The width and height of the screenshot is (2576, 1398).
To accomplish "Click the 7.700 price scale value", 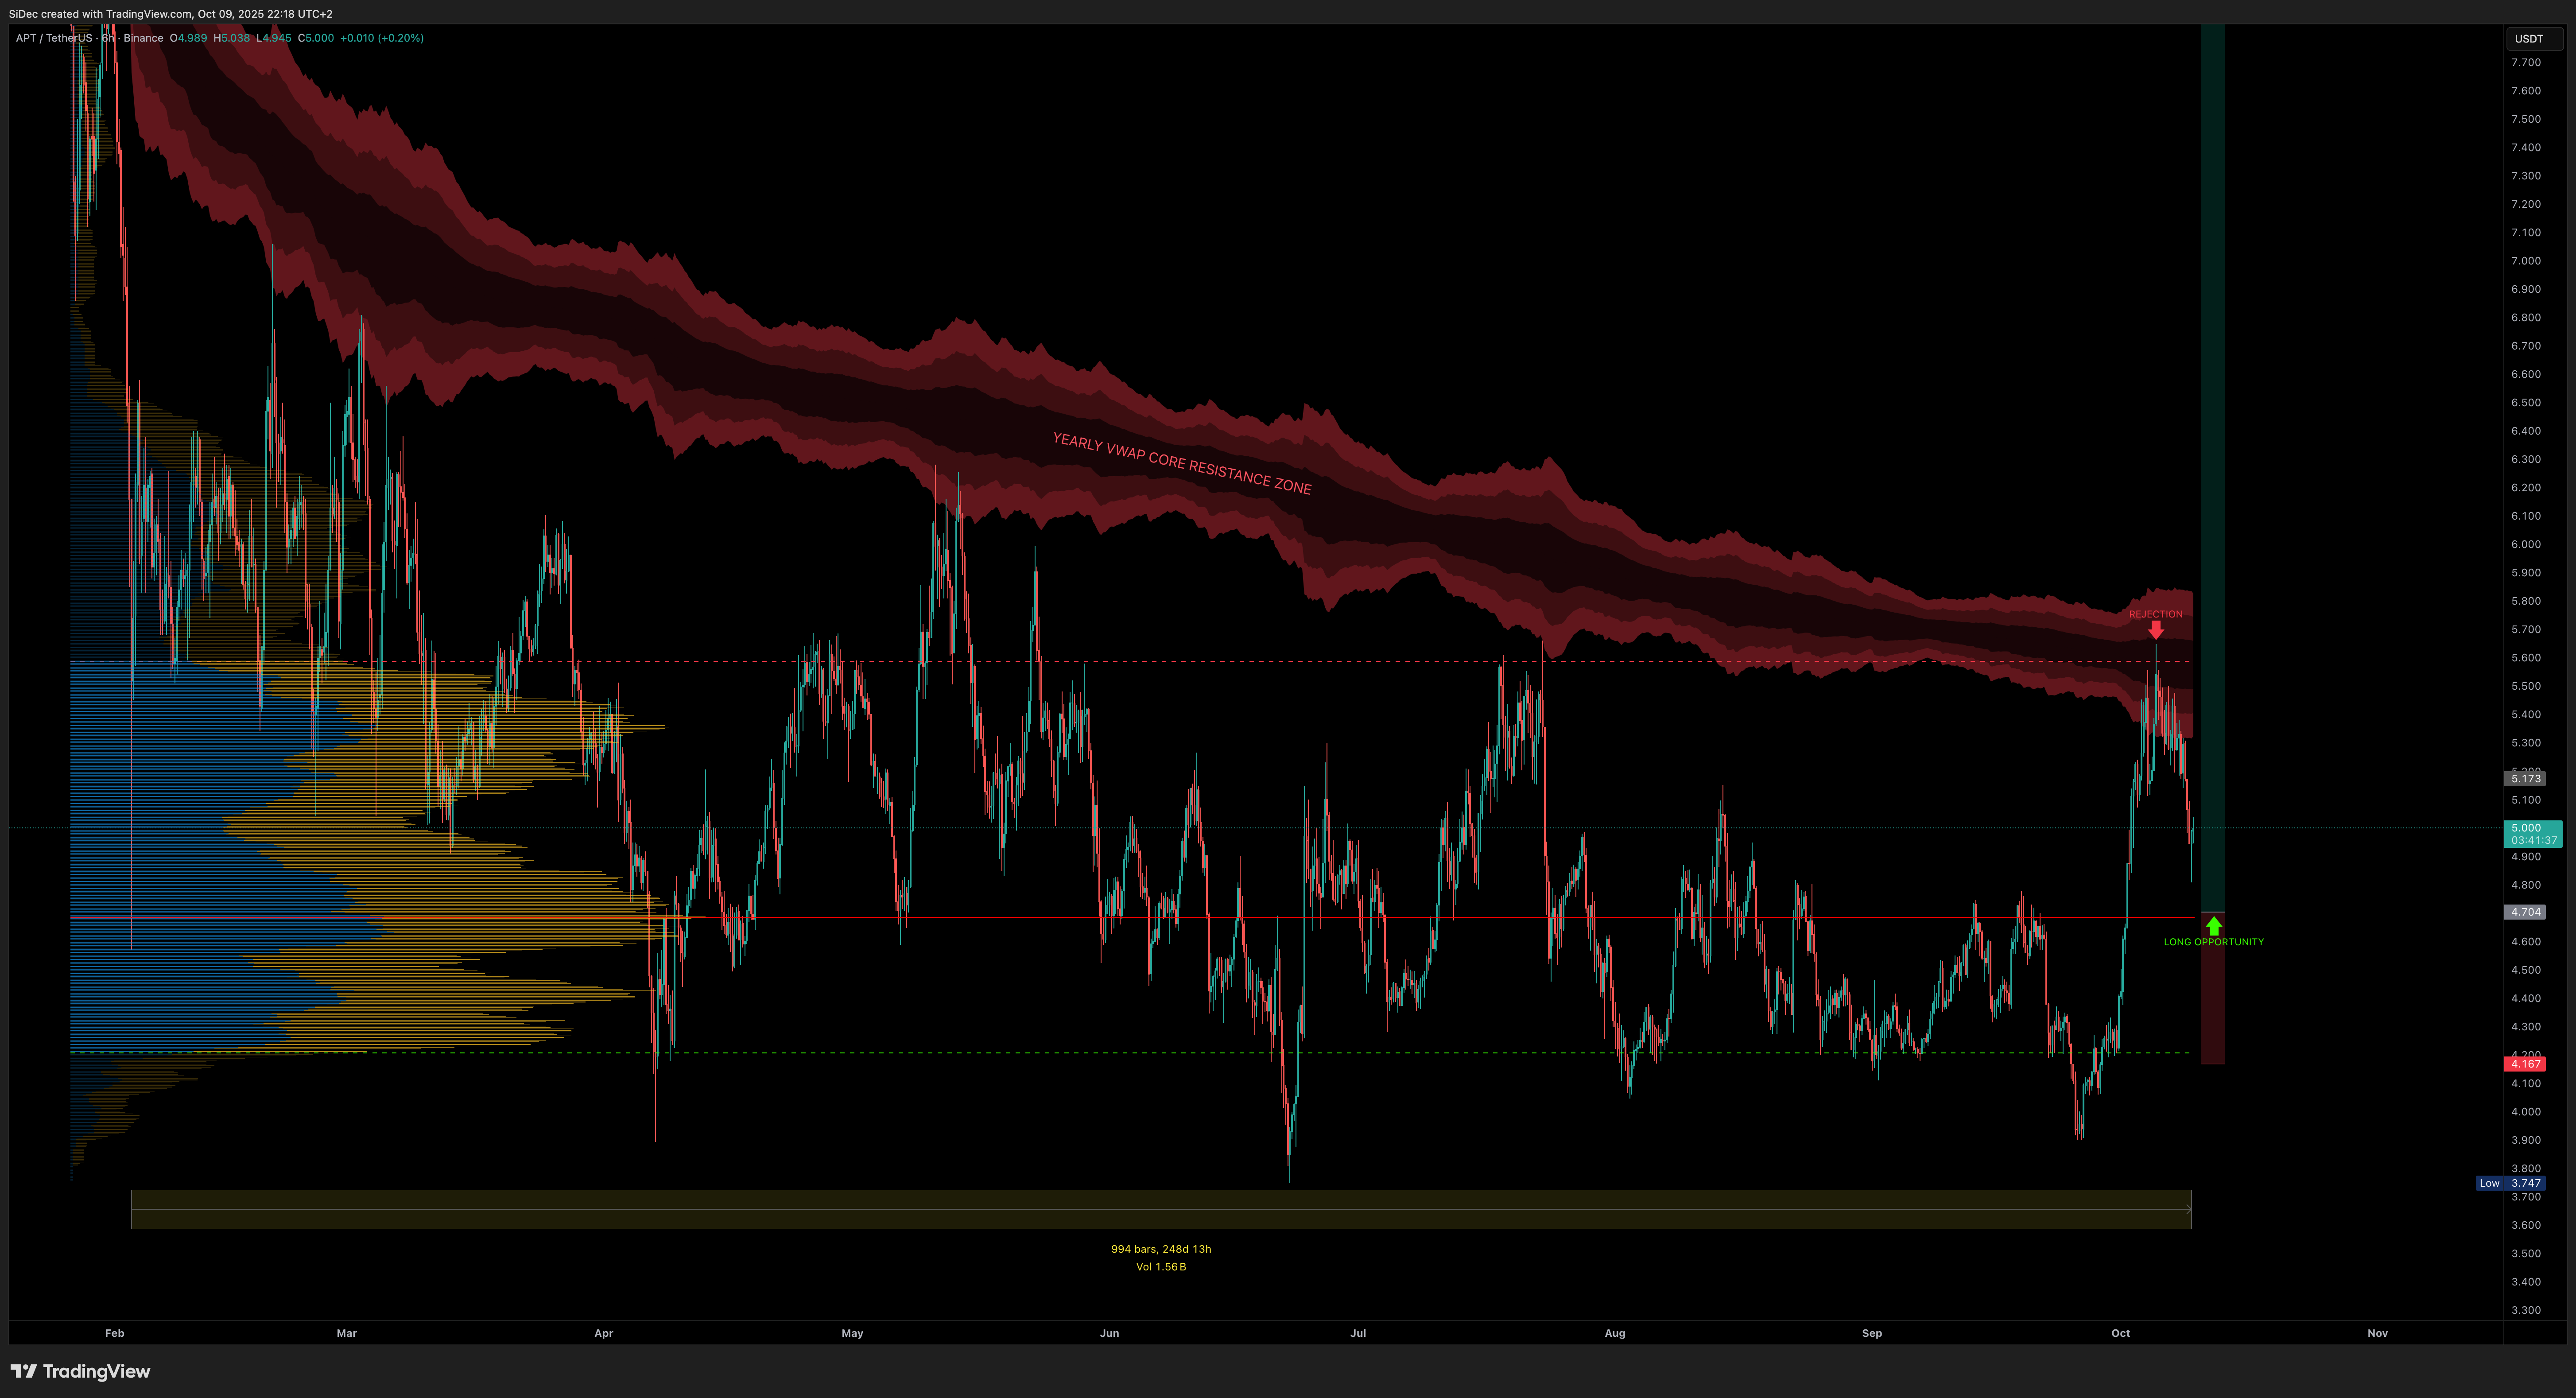I will 2525,62.
